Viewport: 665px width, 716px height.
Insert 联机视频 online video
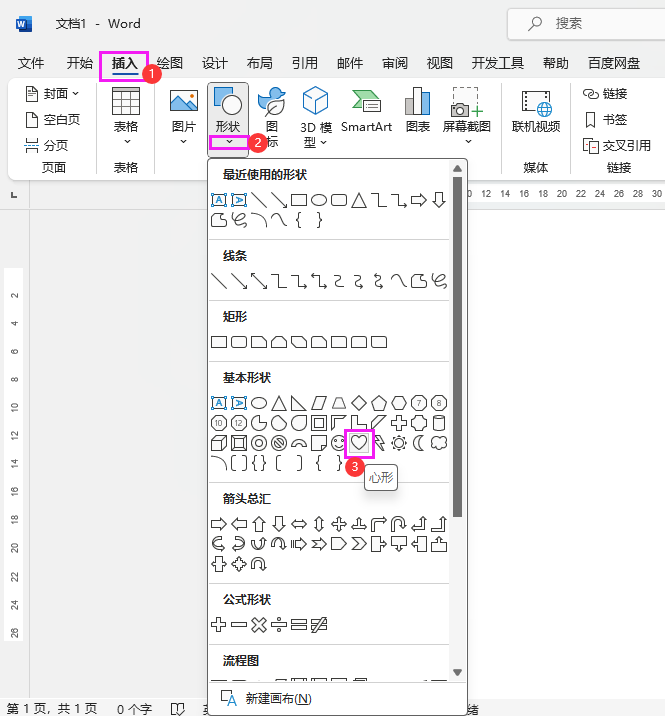pos(536,111)
